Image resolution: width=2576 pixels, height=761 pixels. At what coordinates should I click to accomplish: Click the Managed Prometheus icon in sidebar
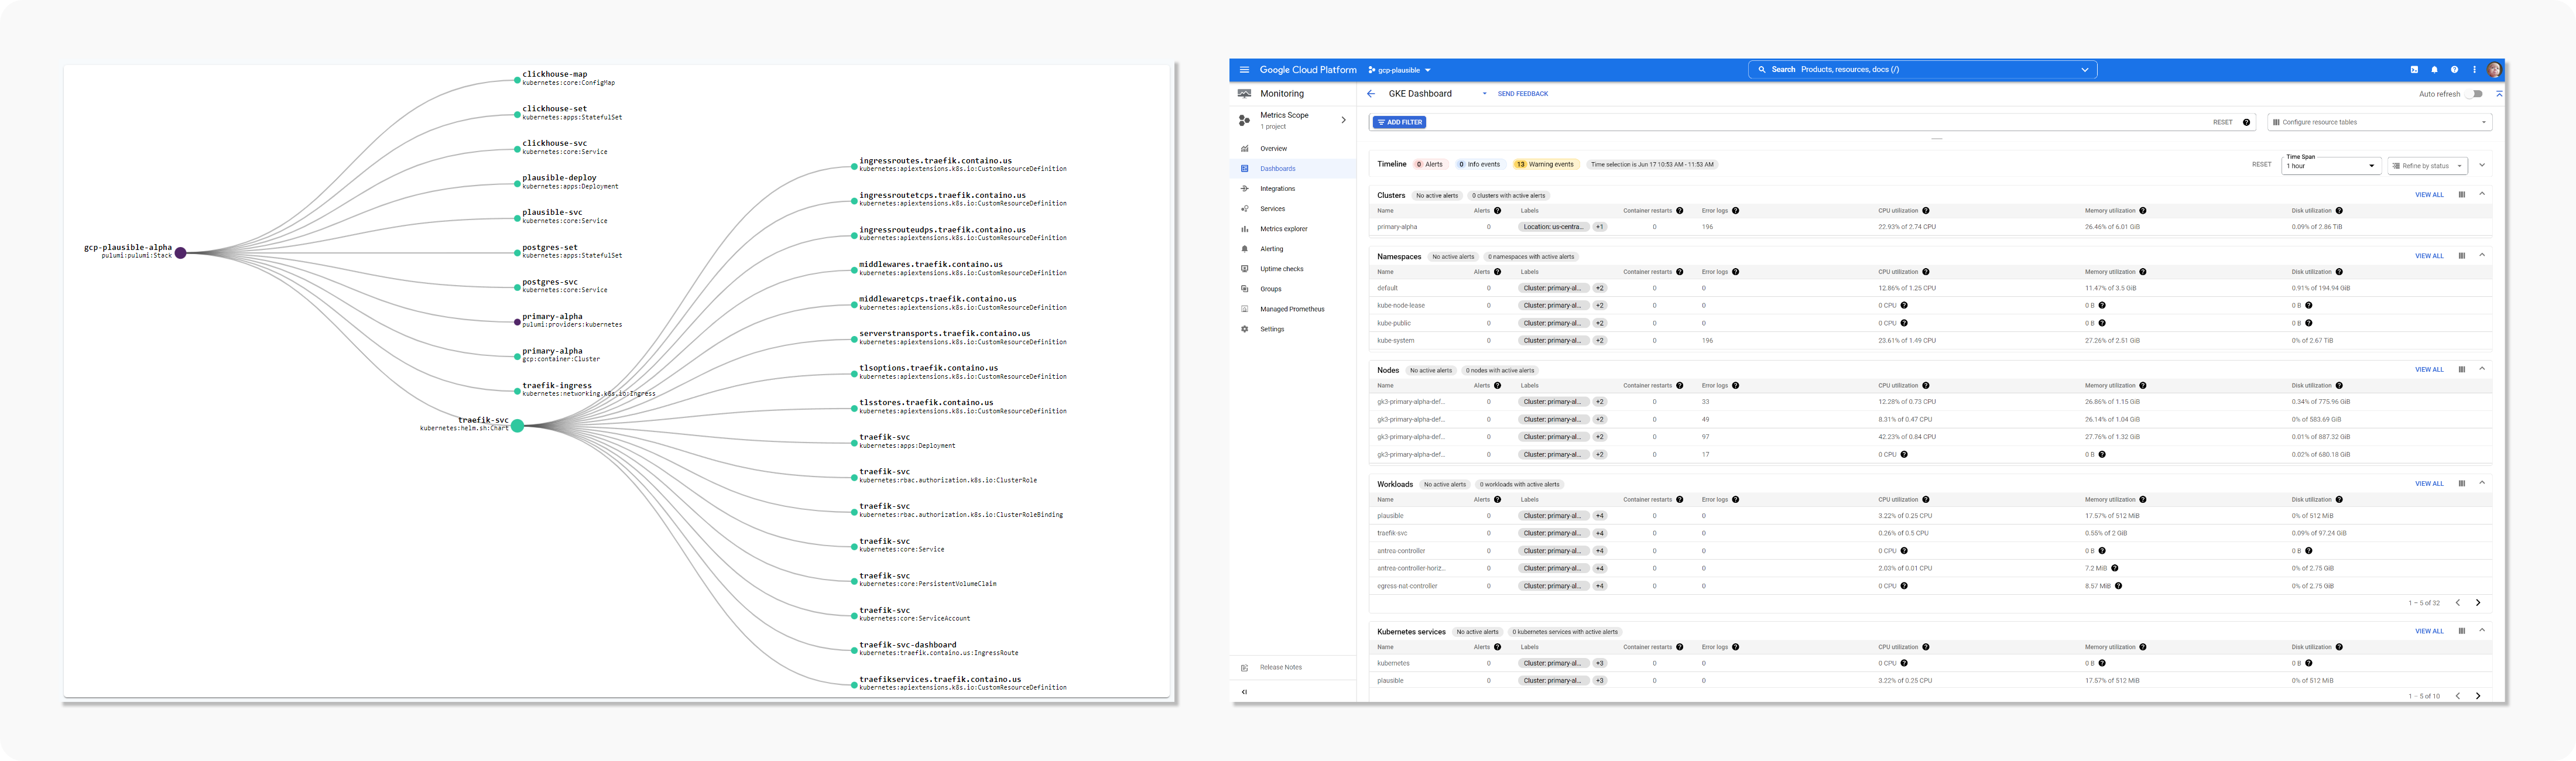[x=1244, y=309]
